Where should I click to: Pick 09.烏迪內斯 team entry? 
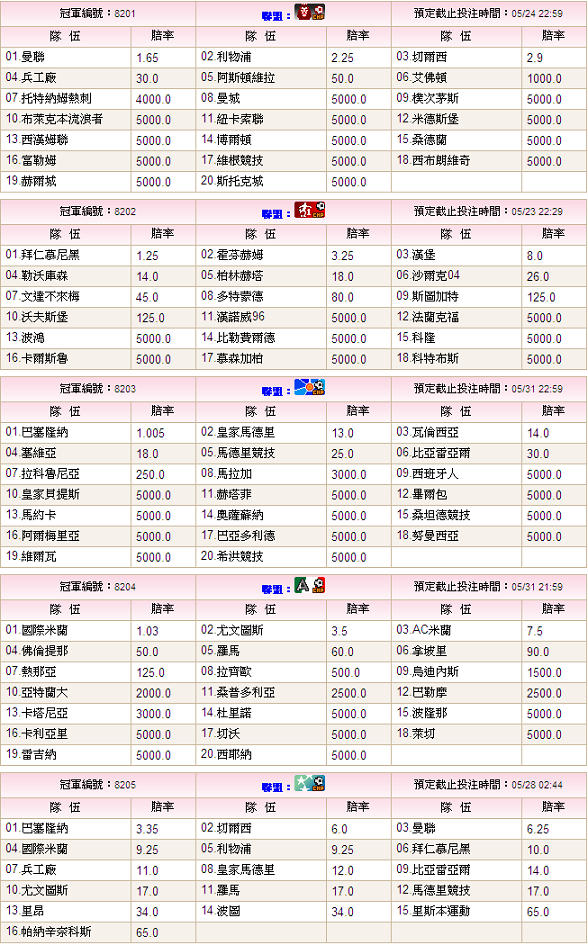click(428, 671)
